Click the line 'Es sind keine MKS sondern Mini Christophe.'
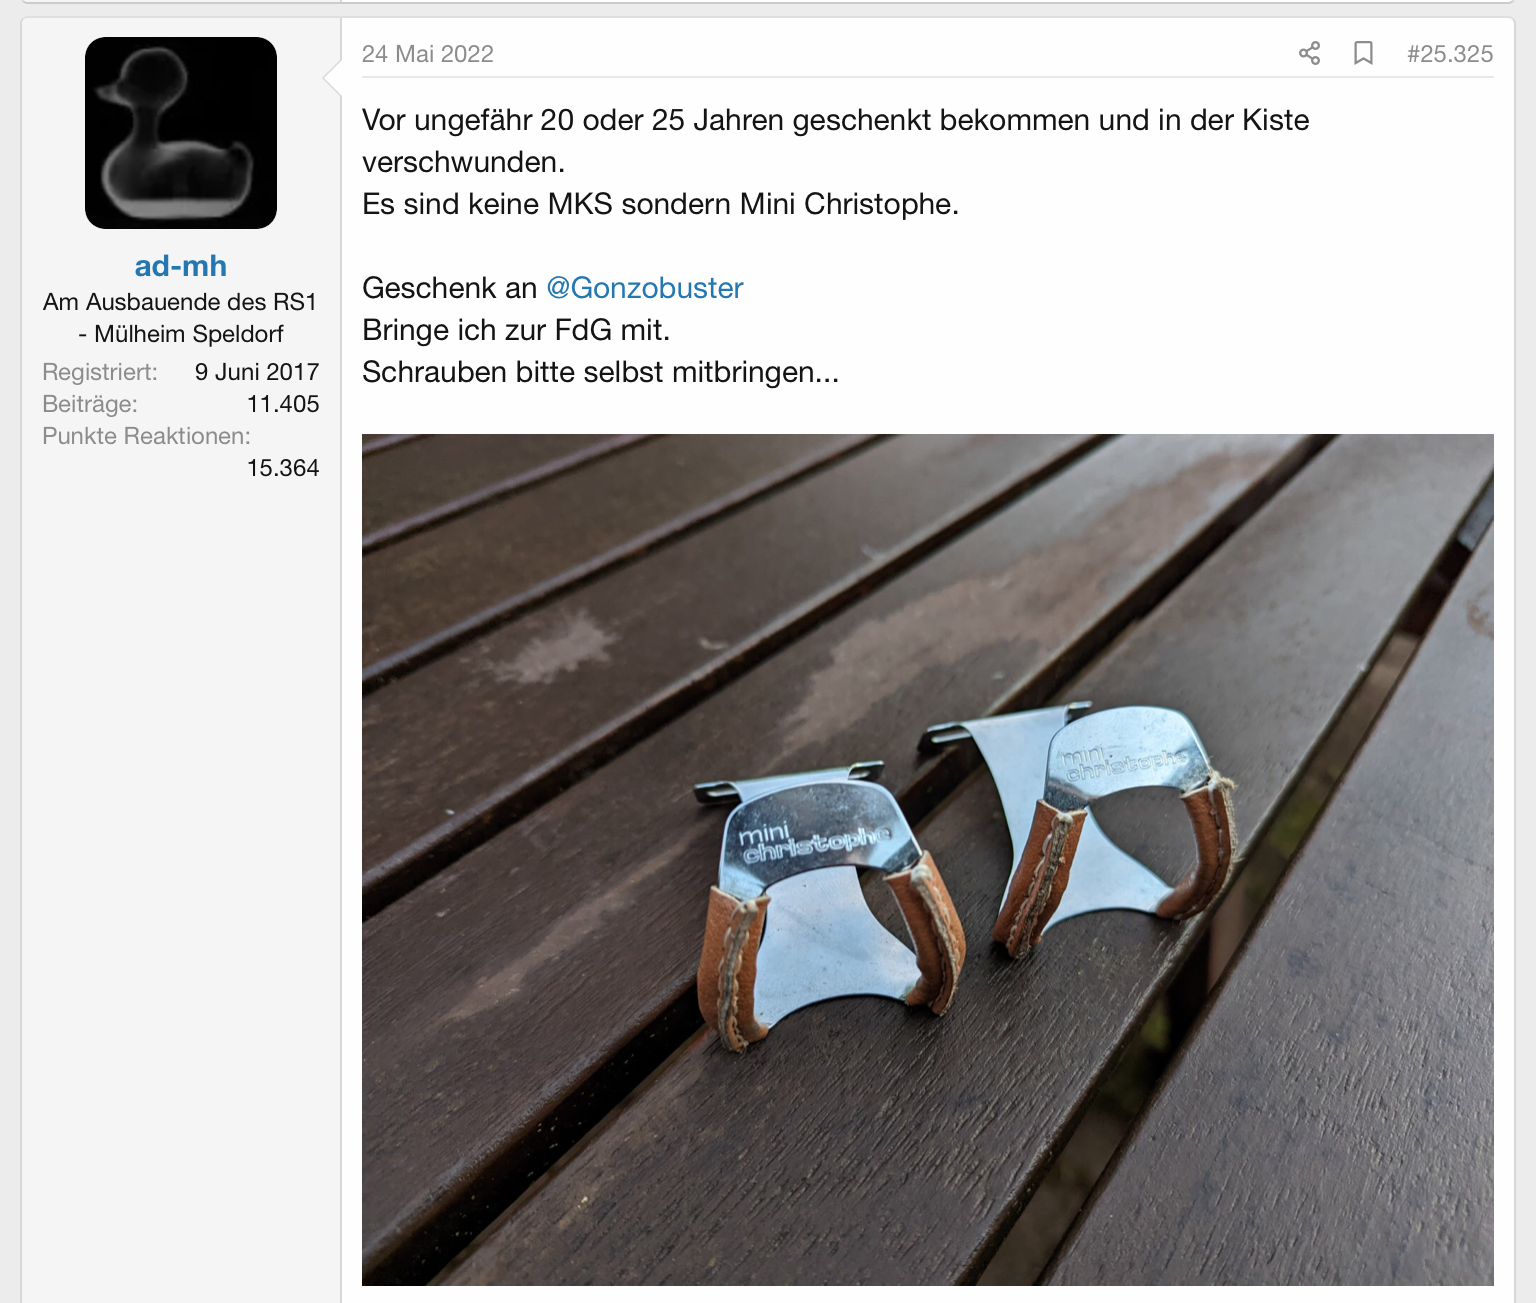 [660, 204]
